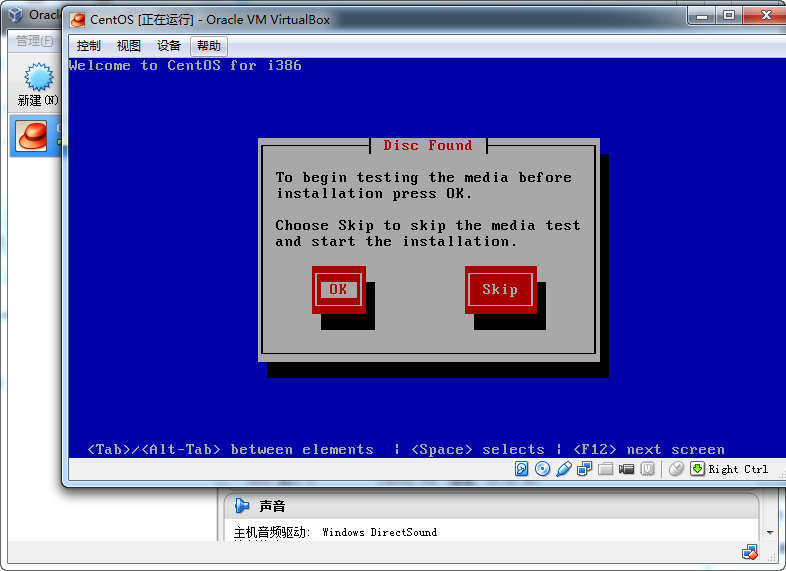Click the CentOS window title bar icon
The width and height of the screenshot is (786, 571).
(x=78, y=20)
